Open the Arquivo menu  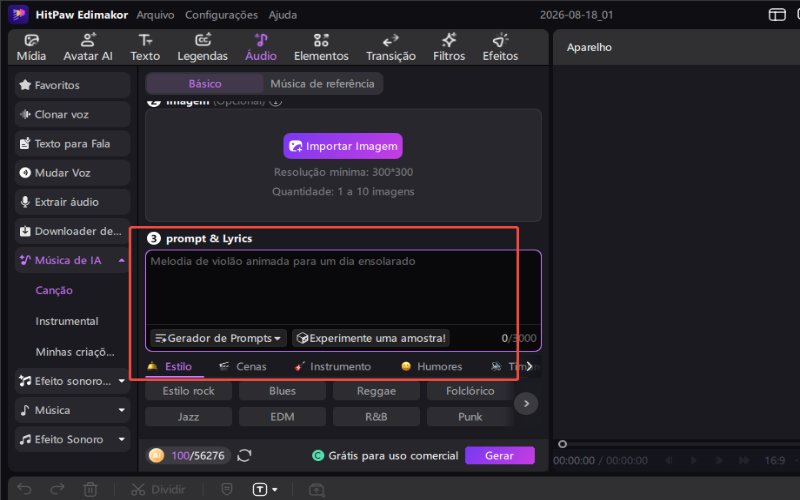155,15
